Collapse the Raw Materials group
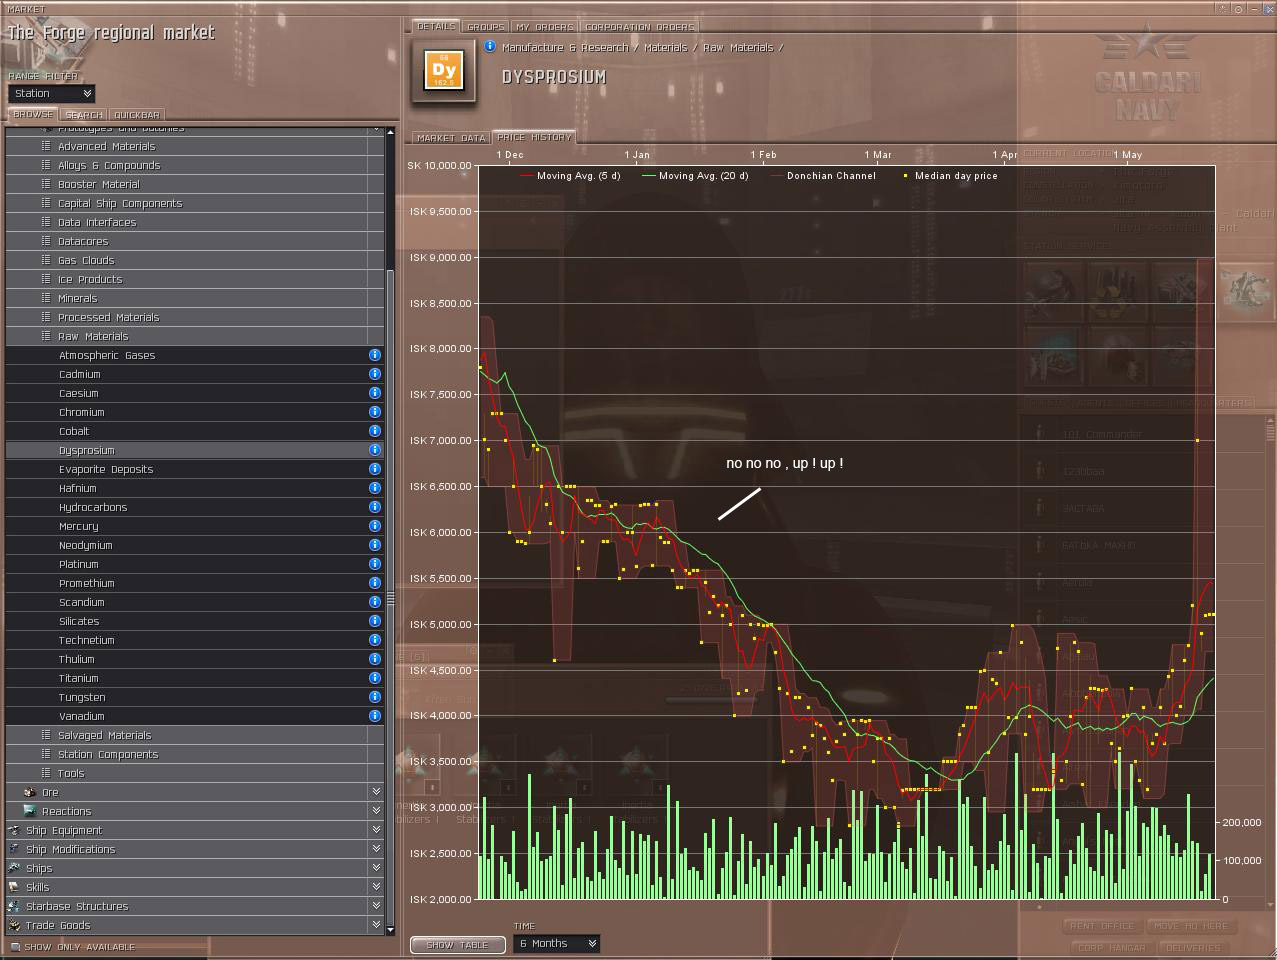The height and width of the screenshot is (960, 1277). click(195, 336)
